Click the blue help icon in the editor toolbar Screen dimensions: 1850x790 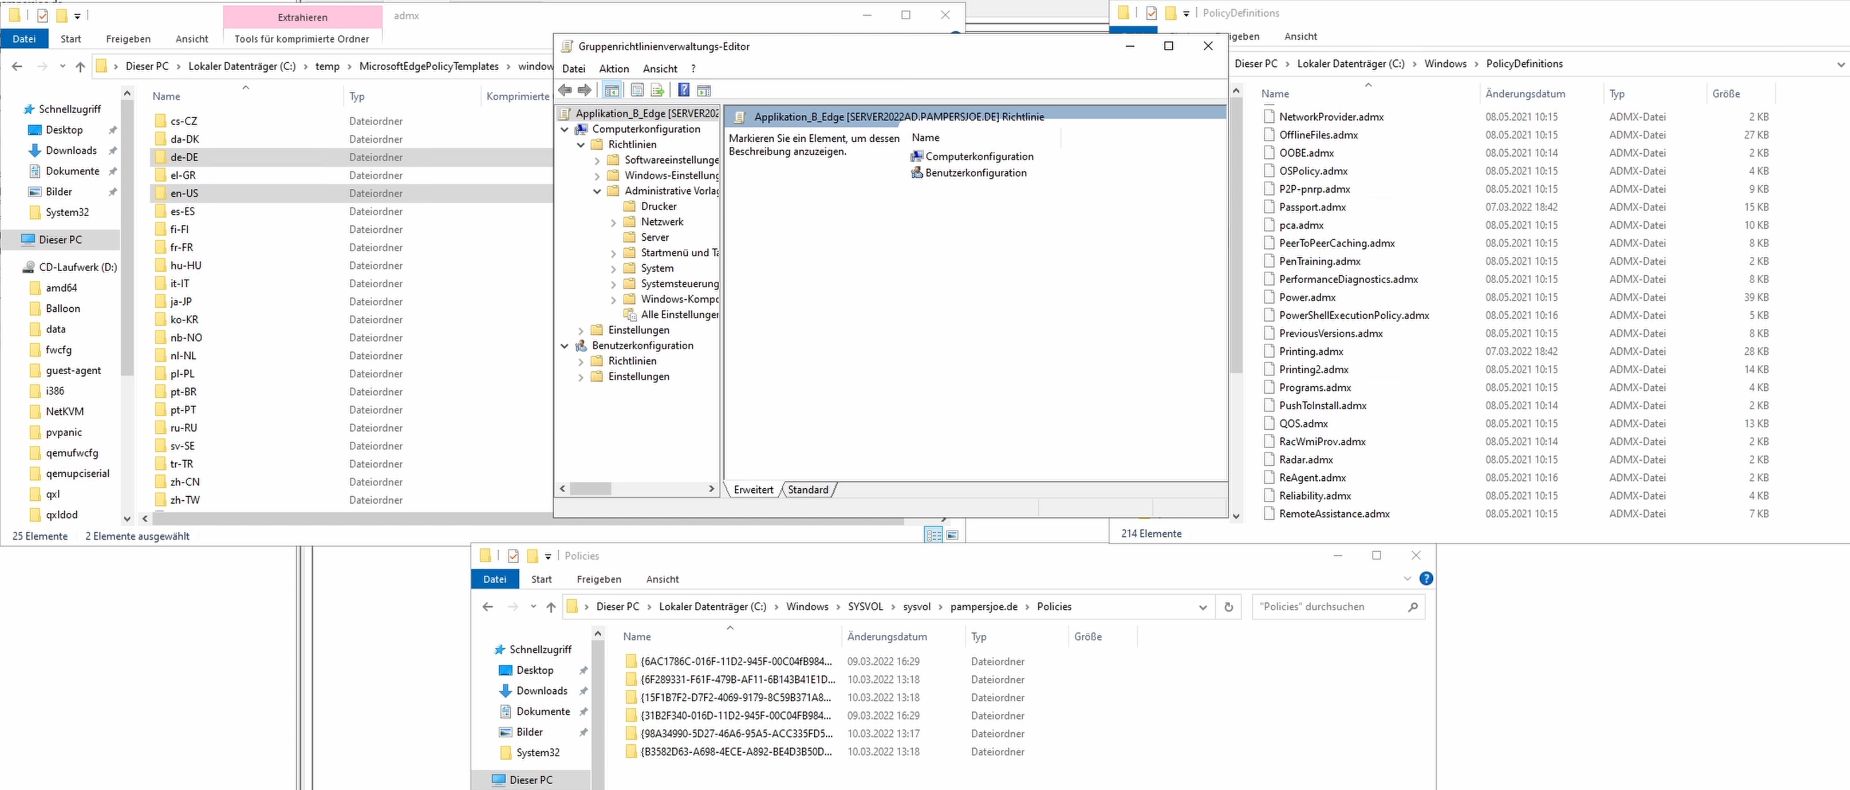pyautogui.click(x=683, y=90)
